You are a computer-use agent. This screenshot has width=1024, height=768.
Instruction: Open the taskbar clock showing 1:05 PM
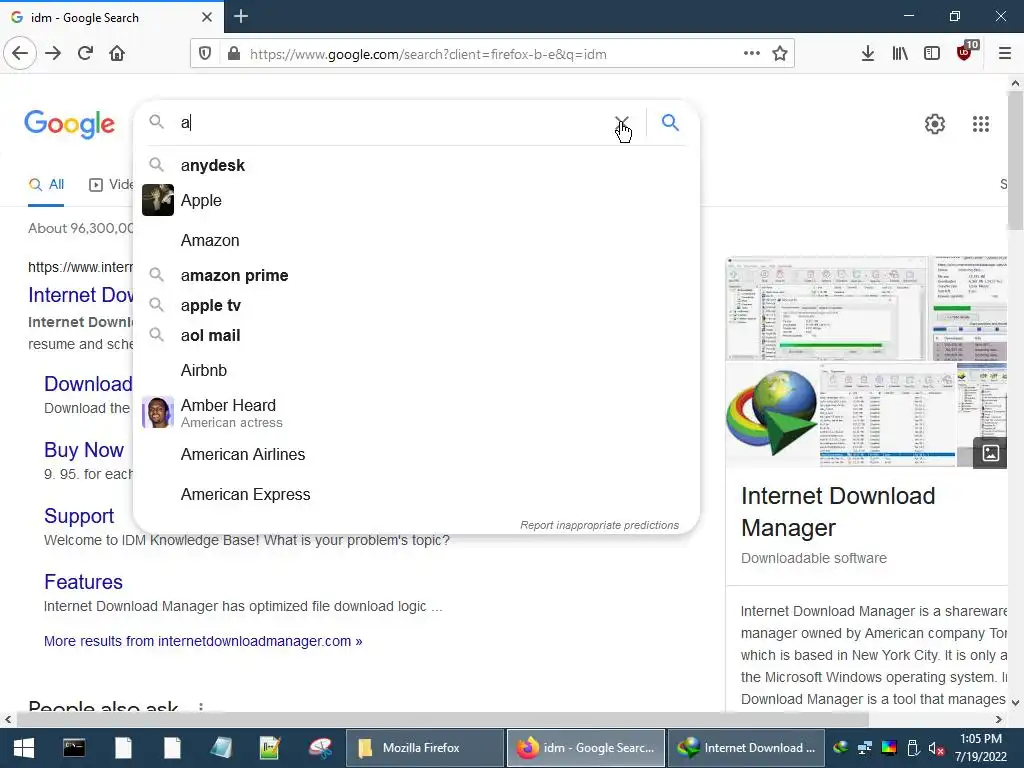pyautogui.click(x=981, y=748)
